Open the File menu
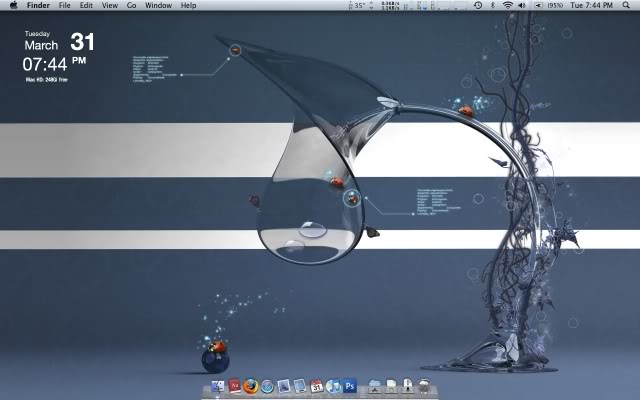The height and width of the screenshot is (400, 640). pyautogui.click(x=64, y=5)
